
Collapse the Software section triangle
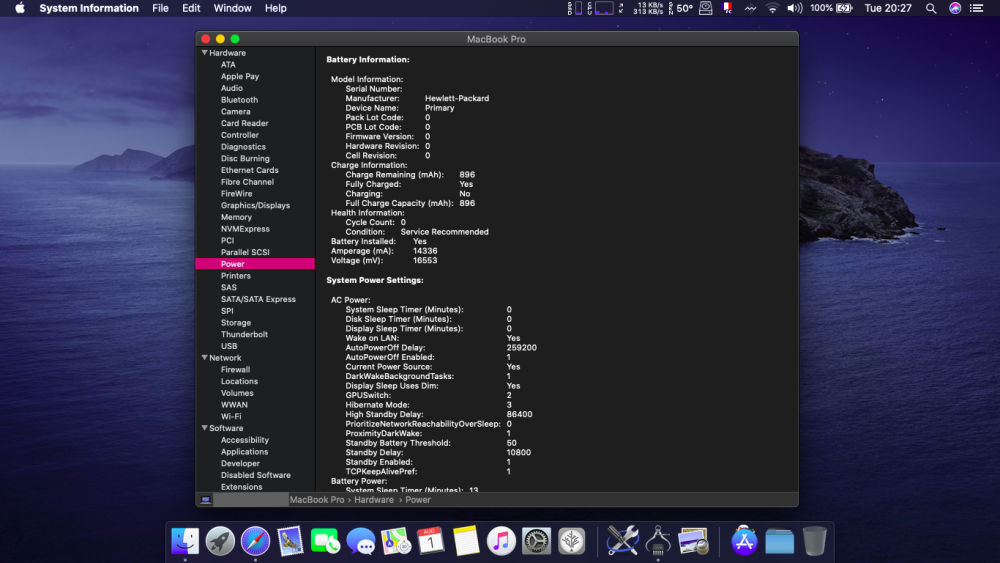(205, 428)
